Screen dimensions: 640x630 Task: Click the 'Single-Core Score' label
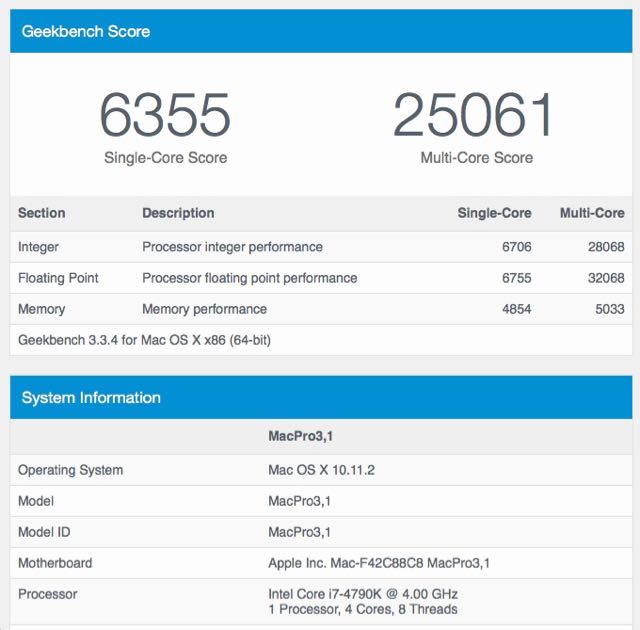pyautogui.click(x=165, y=158)
